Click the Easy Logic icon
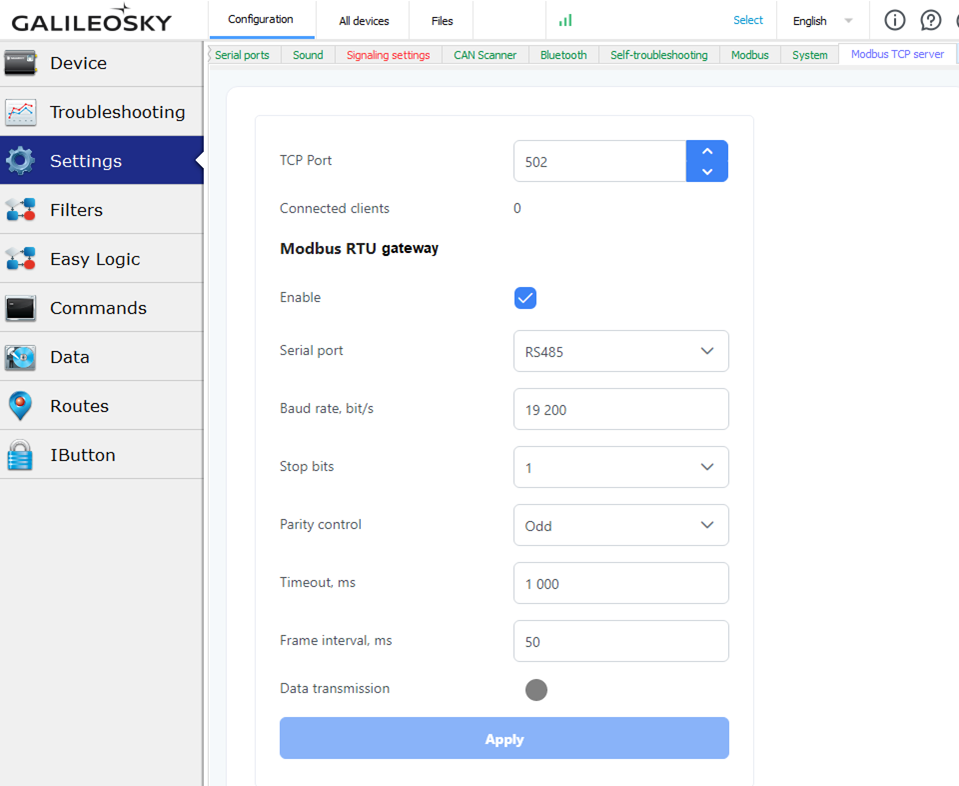Viewport: 959px width, 786px height. (x=21, y=259)
